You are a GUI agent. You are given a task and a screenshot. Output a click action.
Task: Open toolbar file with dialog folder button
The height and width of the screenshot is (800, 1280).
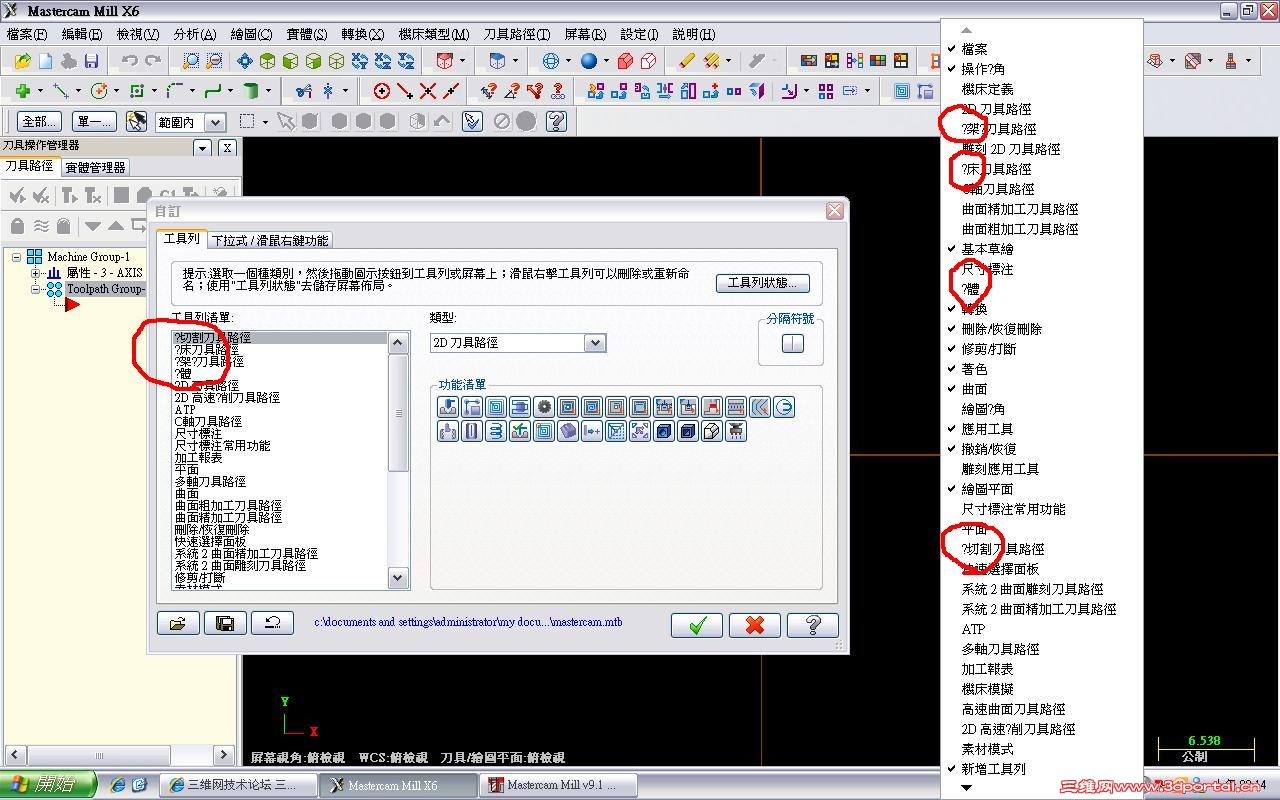[178, 624]
